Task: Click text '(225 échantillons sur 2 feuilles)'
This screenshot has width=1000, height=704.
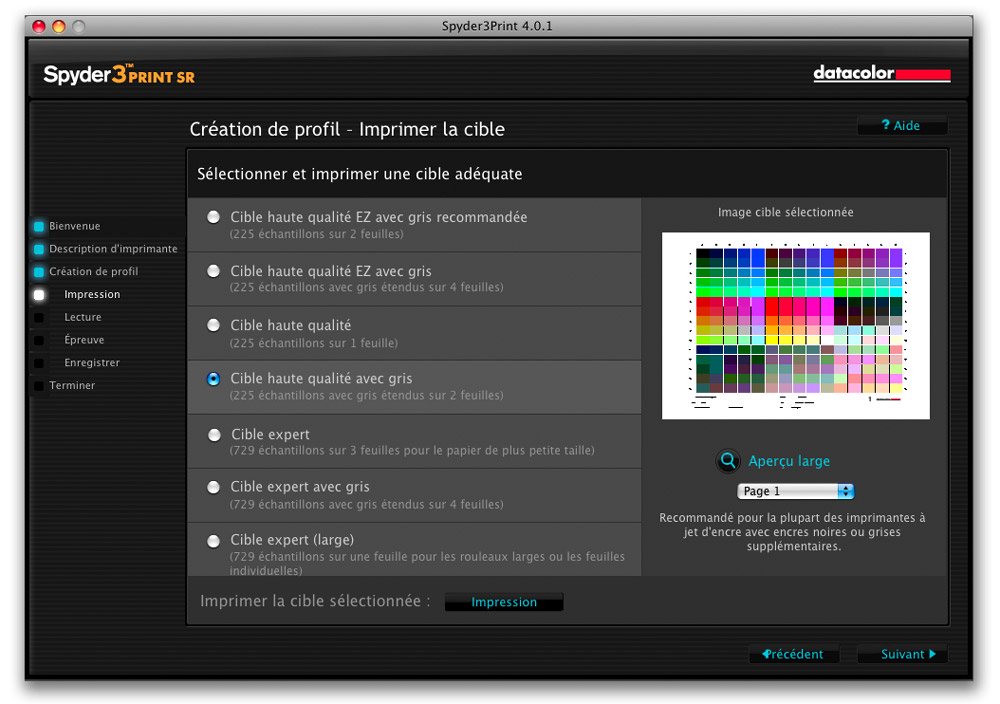Action: 316,234
